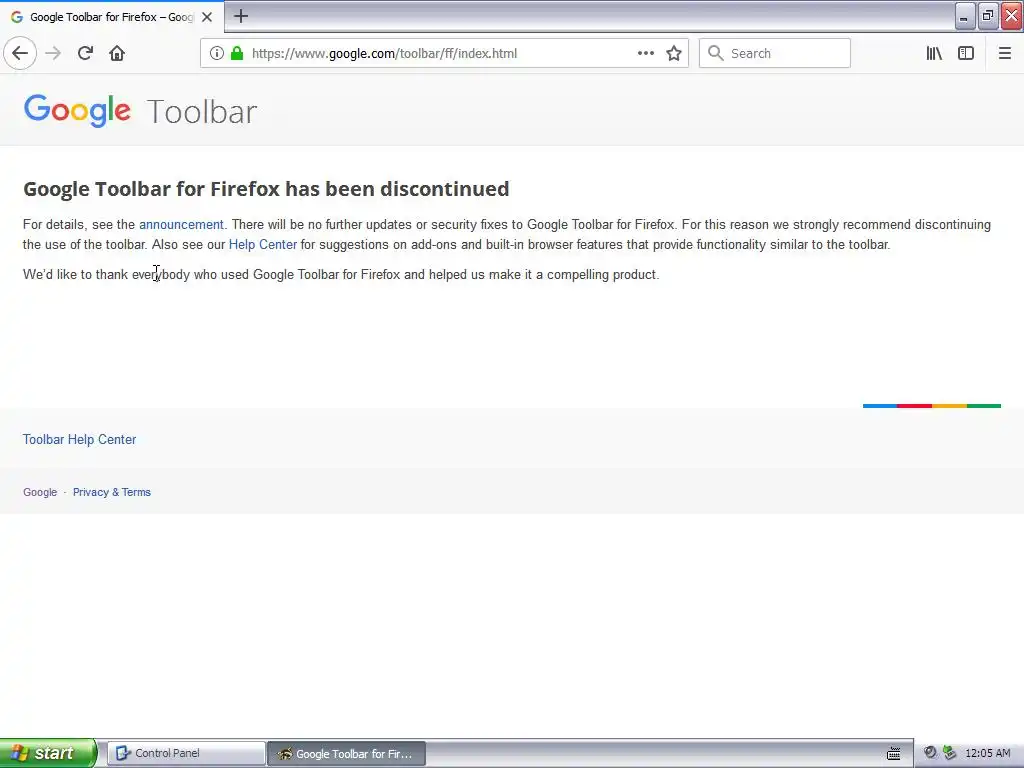1024x768 pixels.
Task: Open the Firefox hamburger menu
Action: (x=1005, y=54)
